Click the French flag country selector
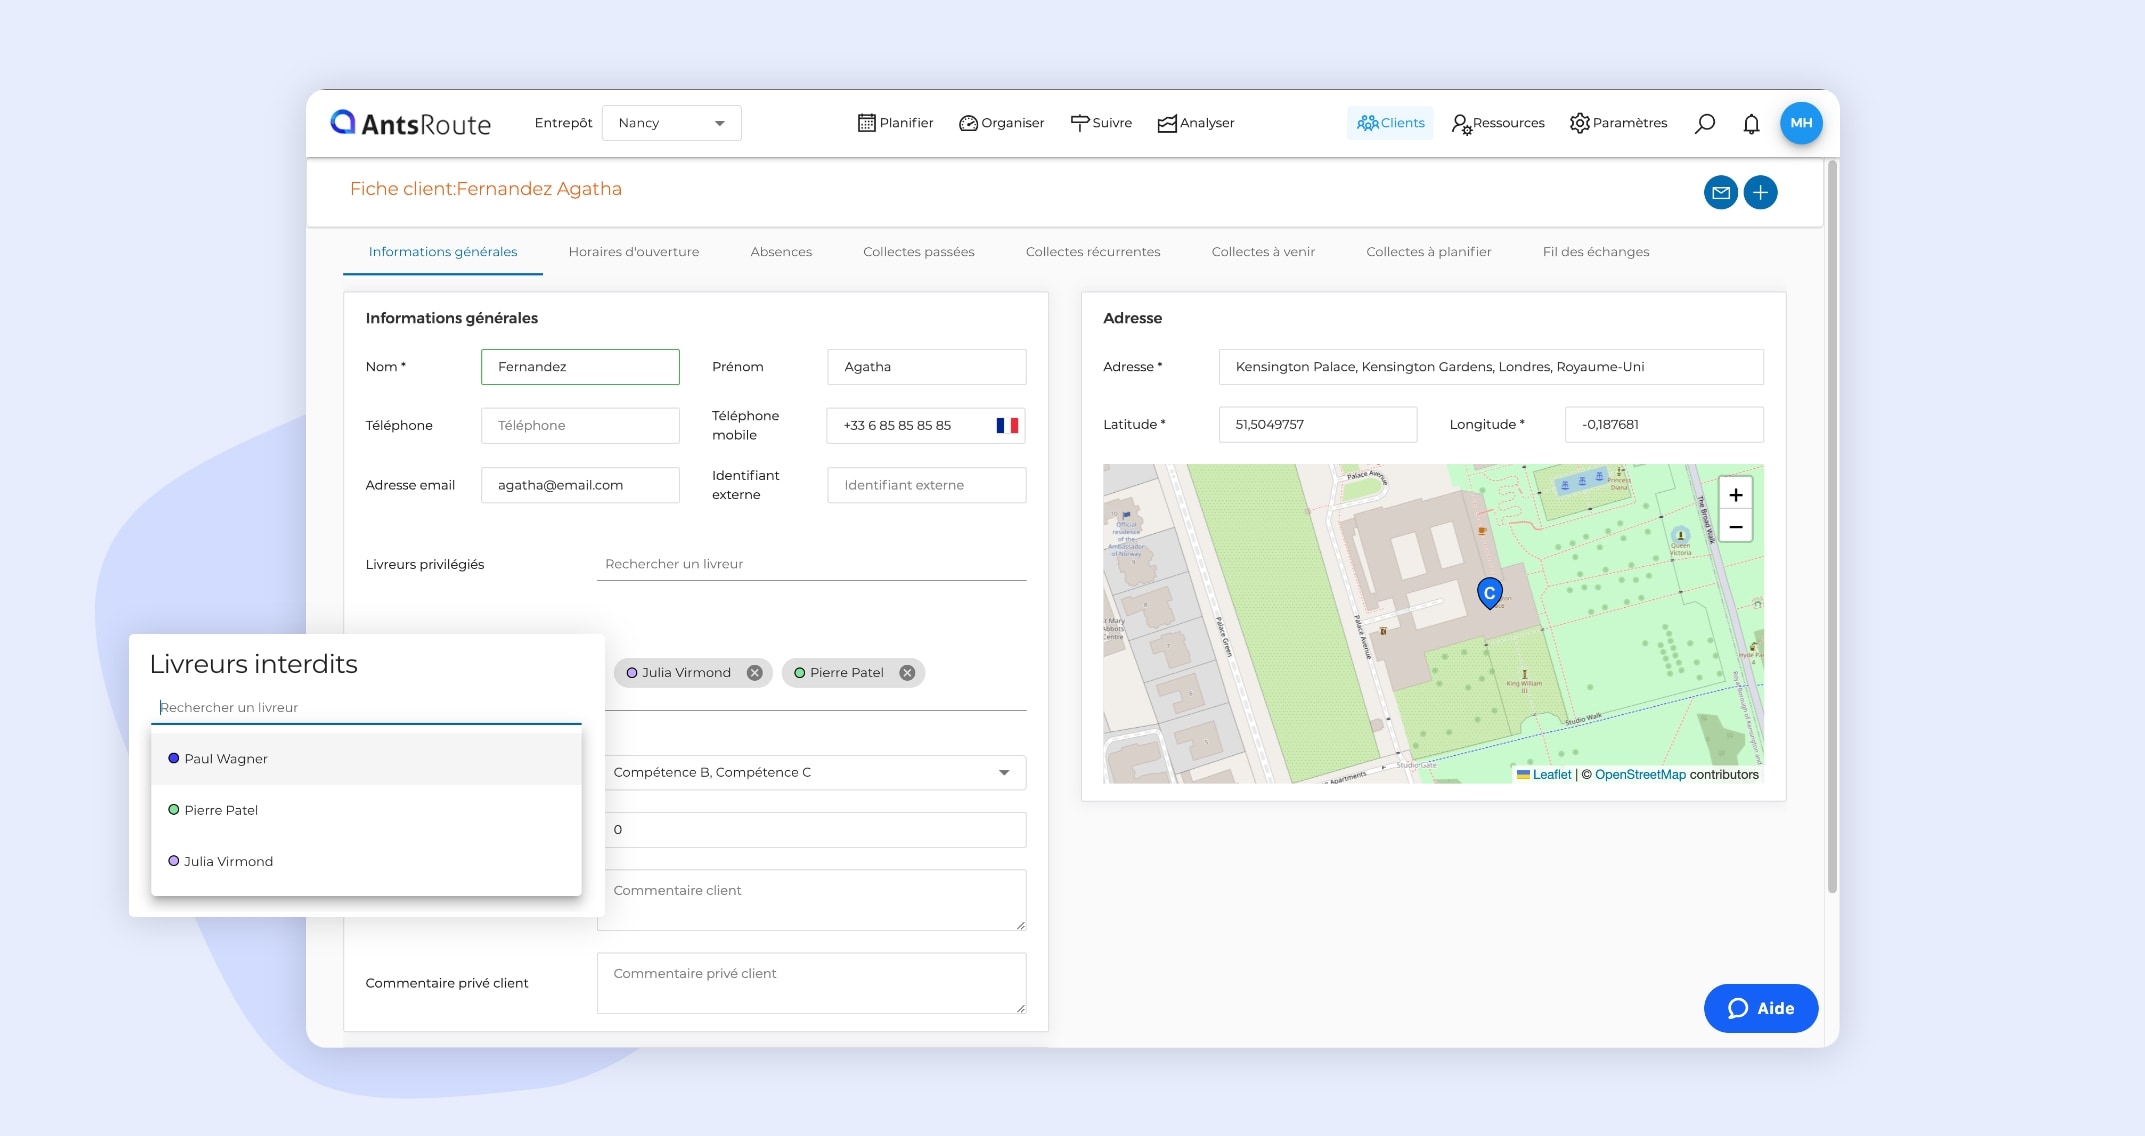 click(x=1007, y=425)
